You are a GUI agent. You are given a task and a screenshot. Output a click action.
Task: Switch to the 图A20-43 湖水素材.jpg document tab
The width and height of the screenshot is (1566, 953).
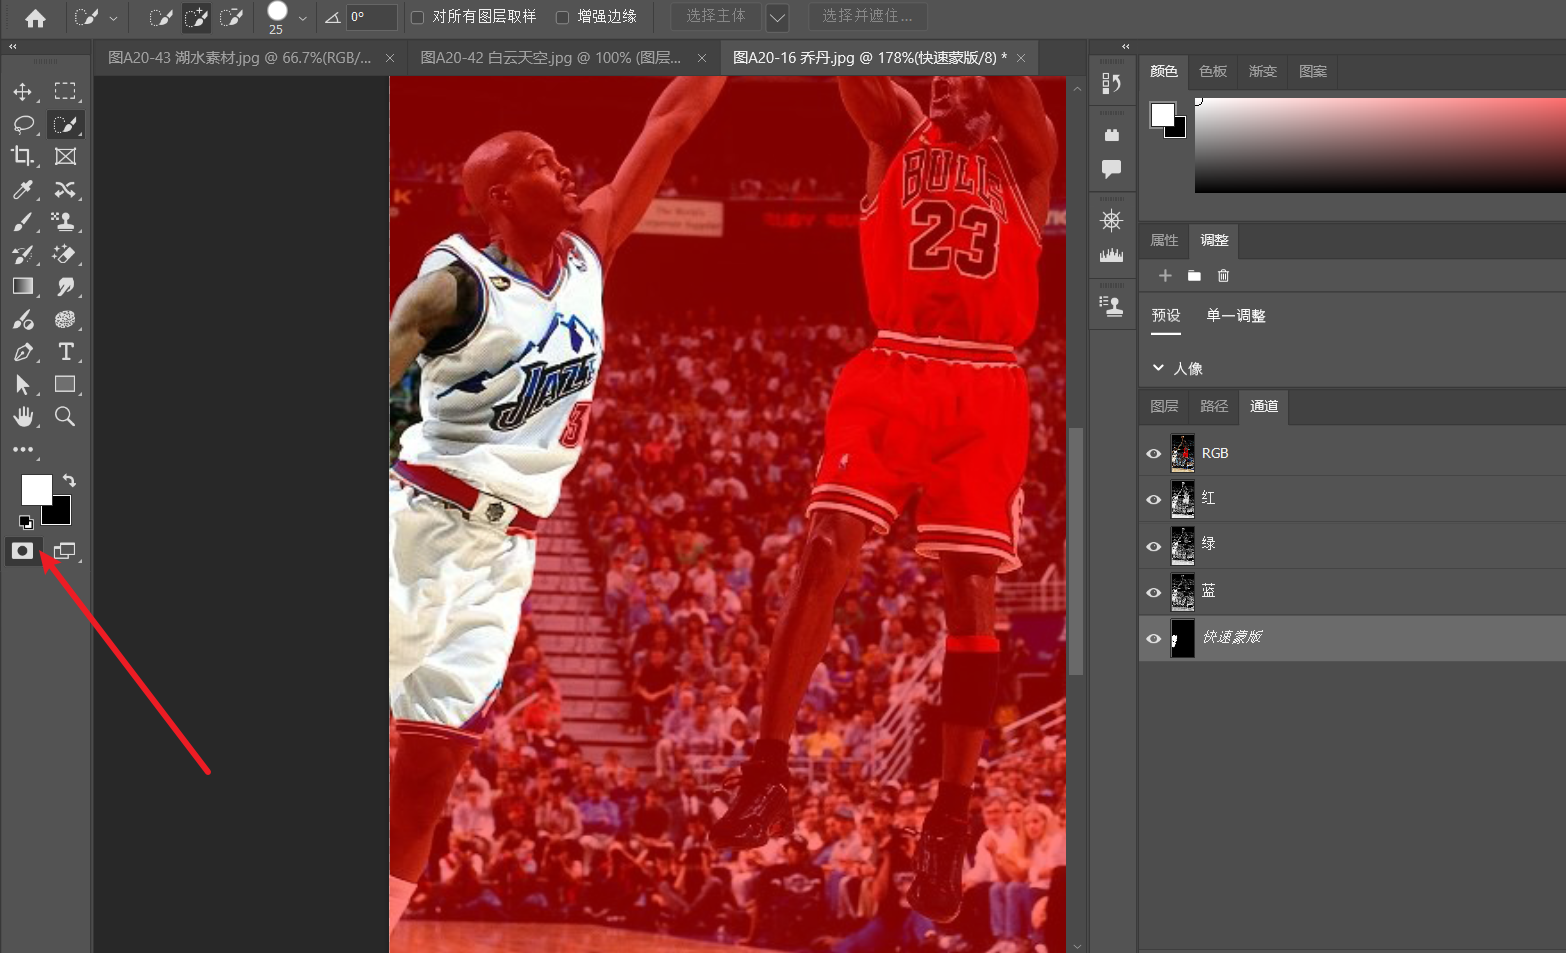(239, 58)
